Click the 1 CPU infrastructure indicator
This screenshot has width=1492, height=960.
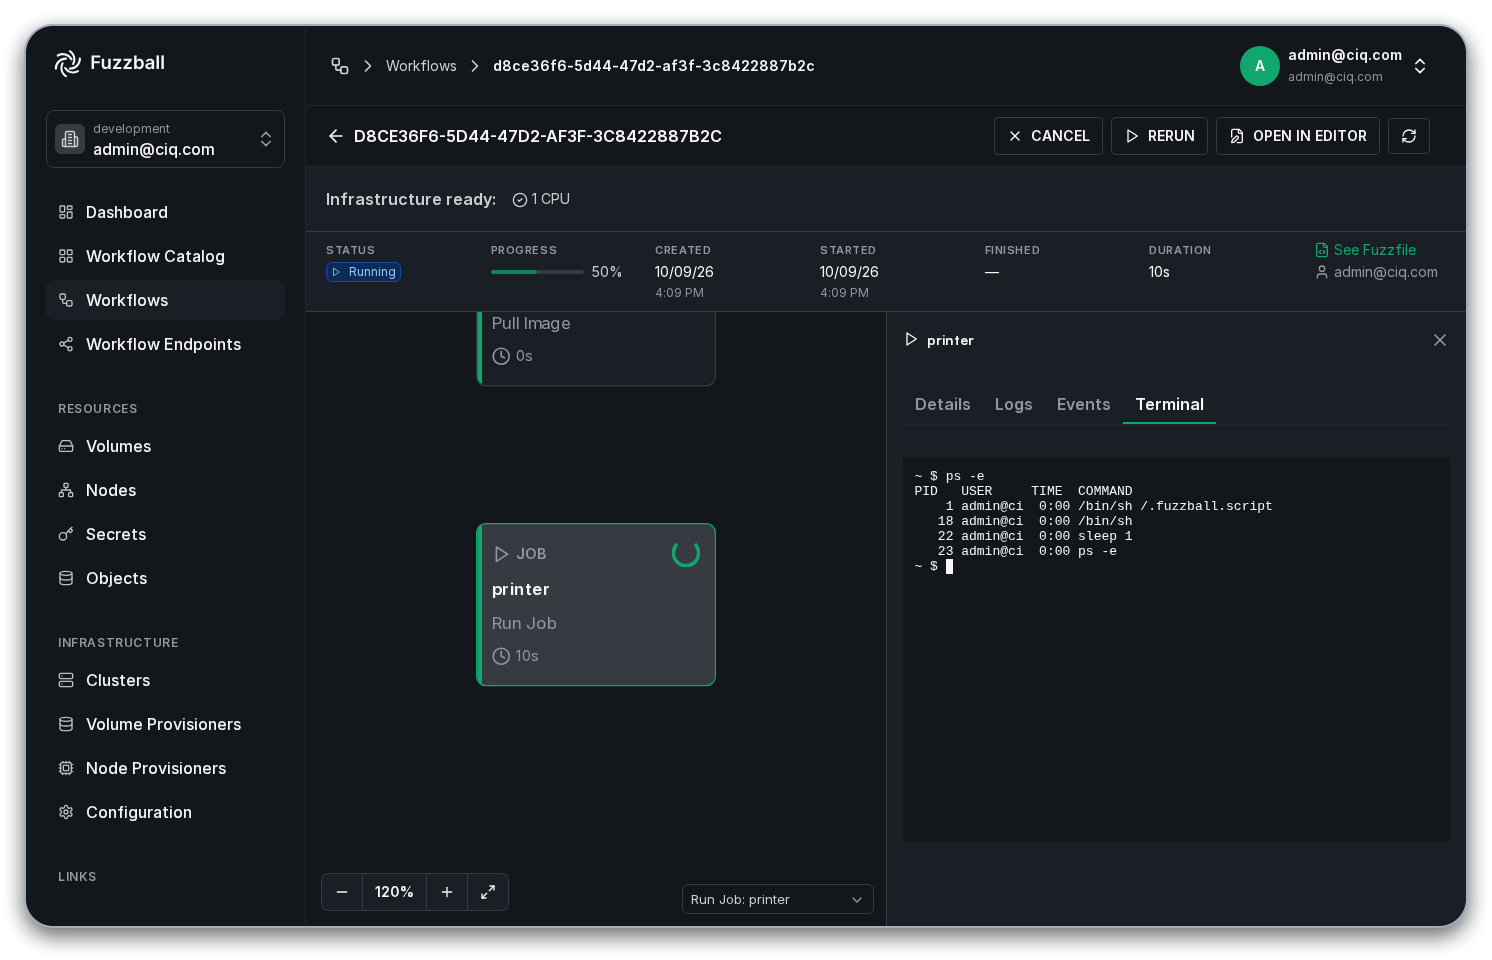point(541,199)
